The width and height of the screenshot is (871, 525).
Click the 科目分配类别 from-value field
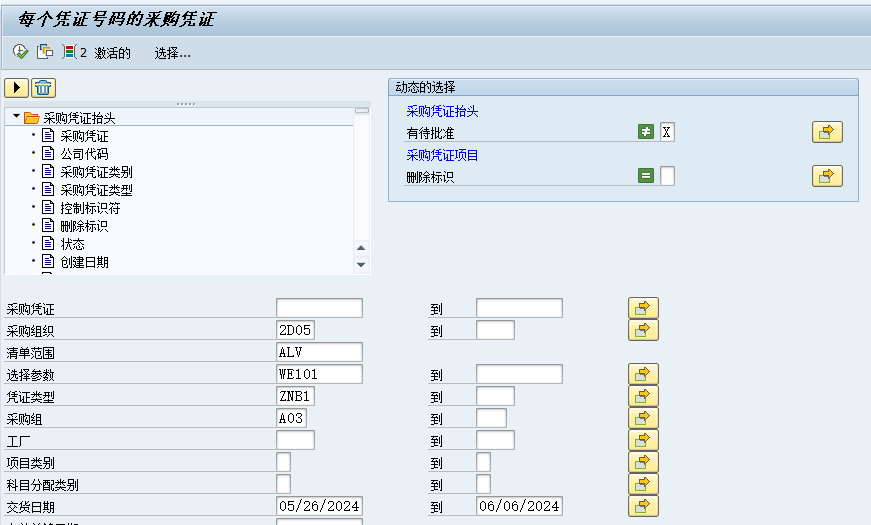[283, 484]
